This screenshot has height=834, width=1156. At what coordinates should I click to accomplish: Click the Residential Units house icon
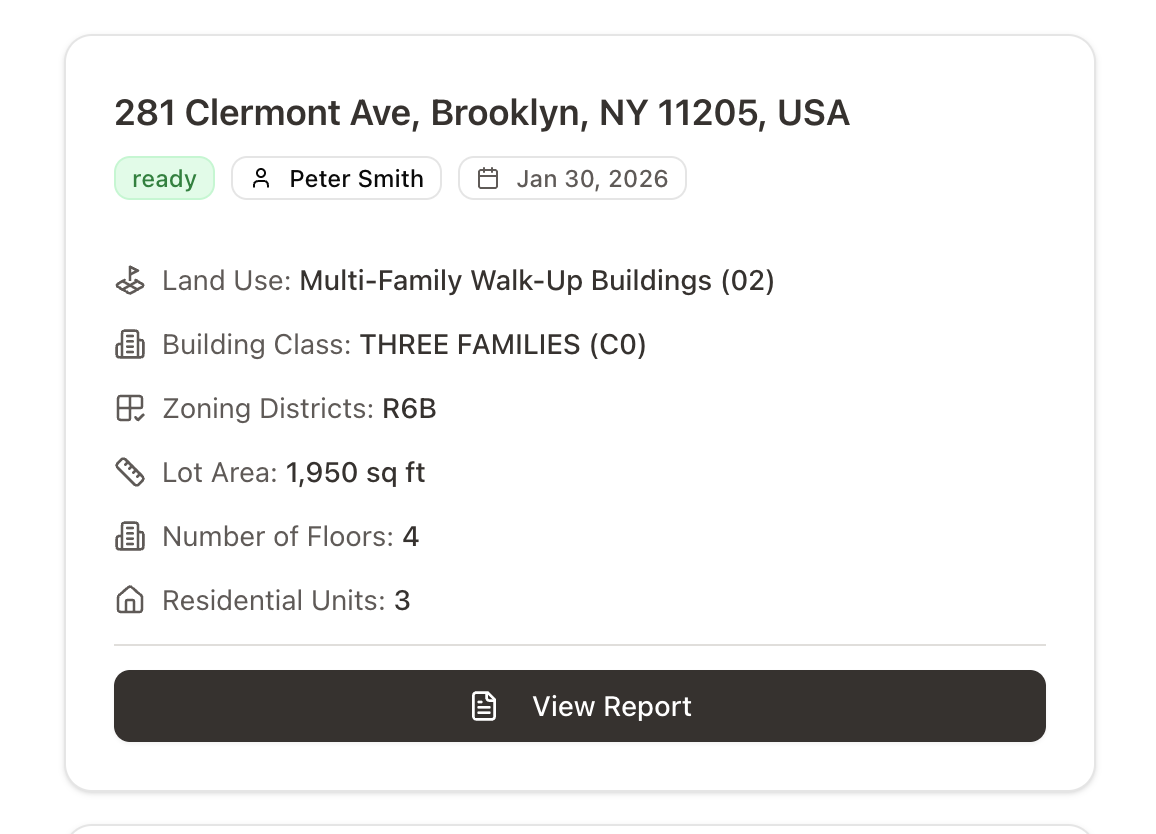pyautogui.click(x=130, y=600)
